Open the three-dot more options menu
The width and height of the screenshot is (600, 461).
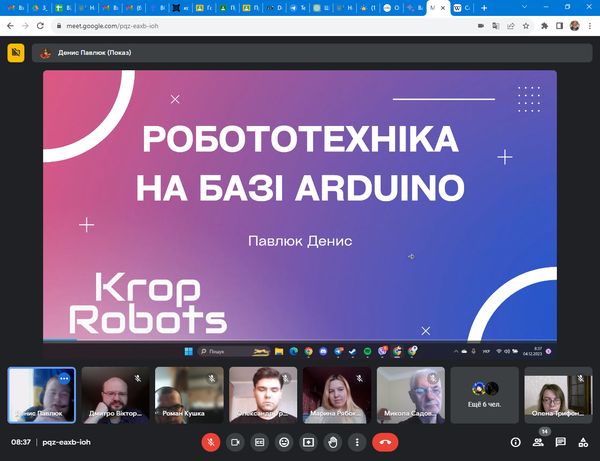coord(357,441)
